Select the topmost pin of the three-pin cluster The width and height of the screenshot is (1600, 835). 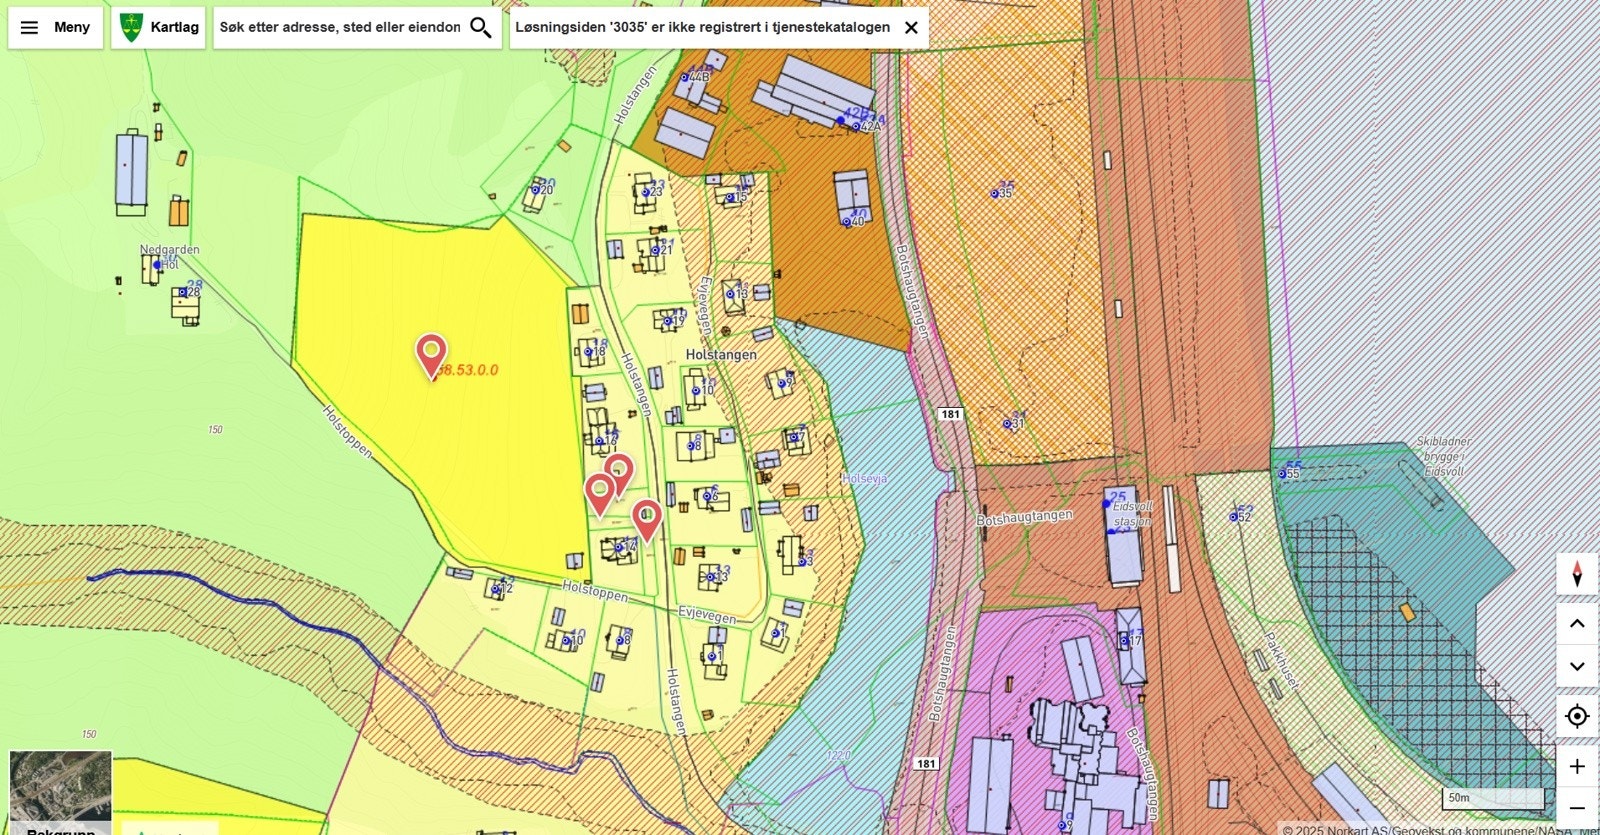[x=619, y=474]
